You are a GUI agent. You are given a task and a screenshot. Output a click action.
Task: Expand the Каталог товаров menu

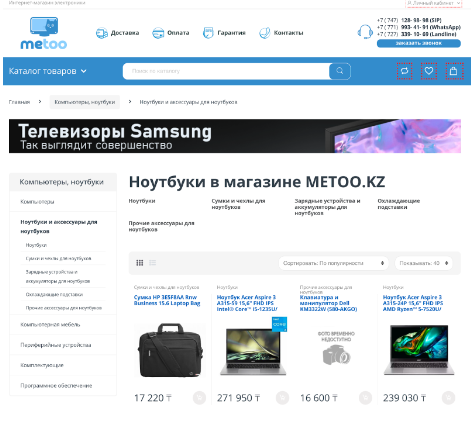(x=48, y=71)
